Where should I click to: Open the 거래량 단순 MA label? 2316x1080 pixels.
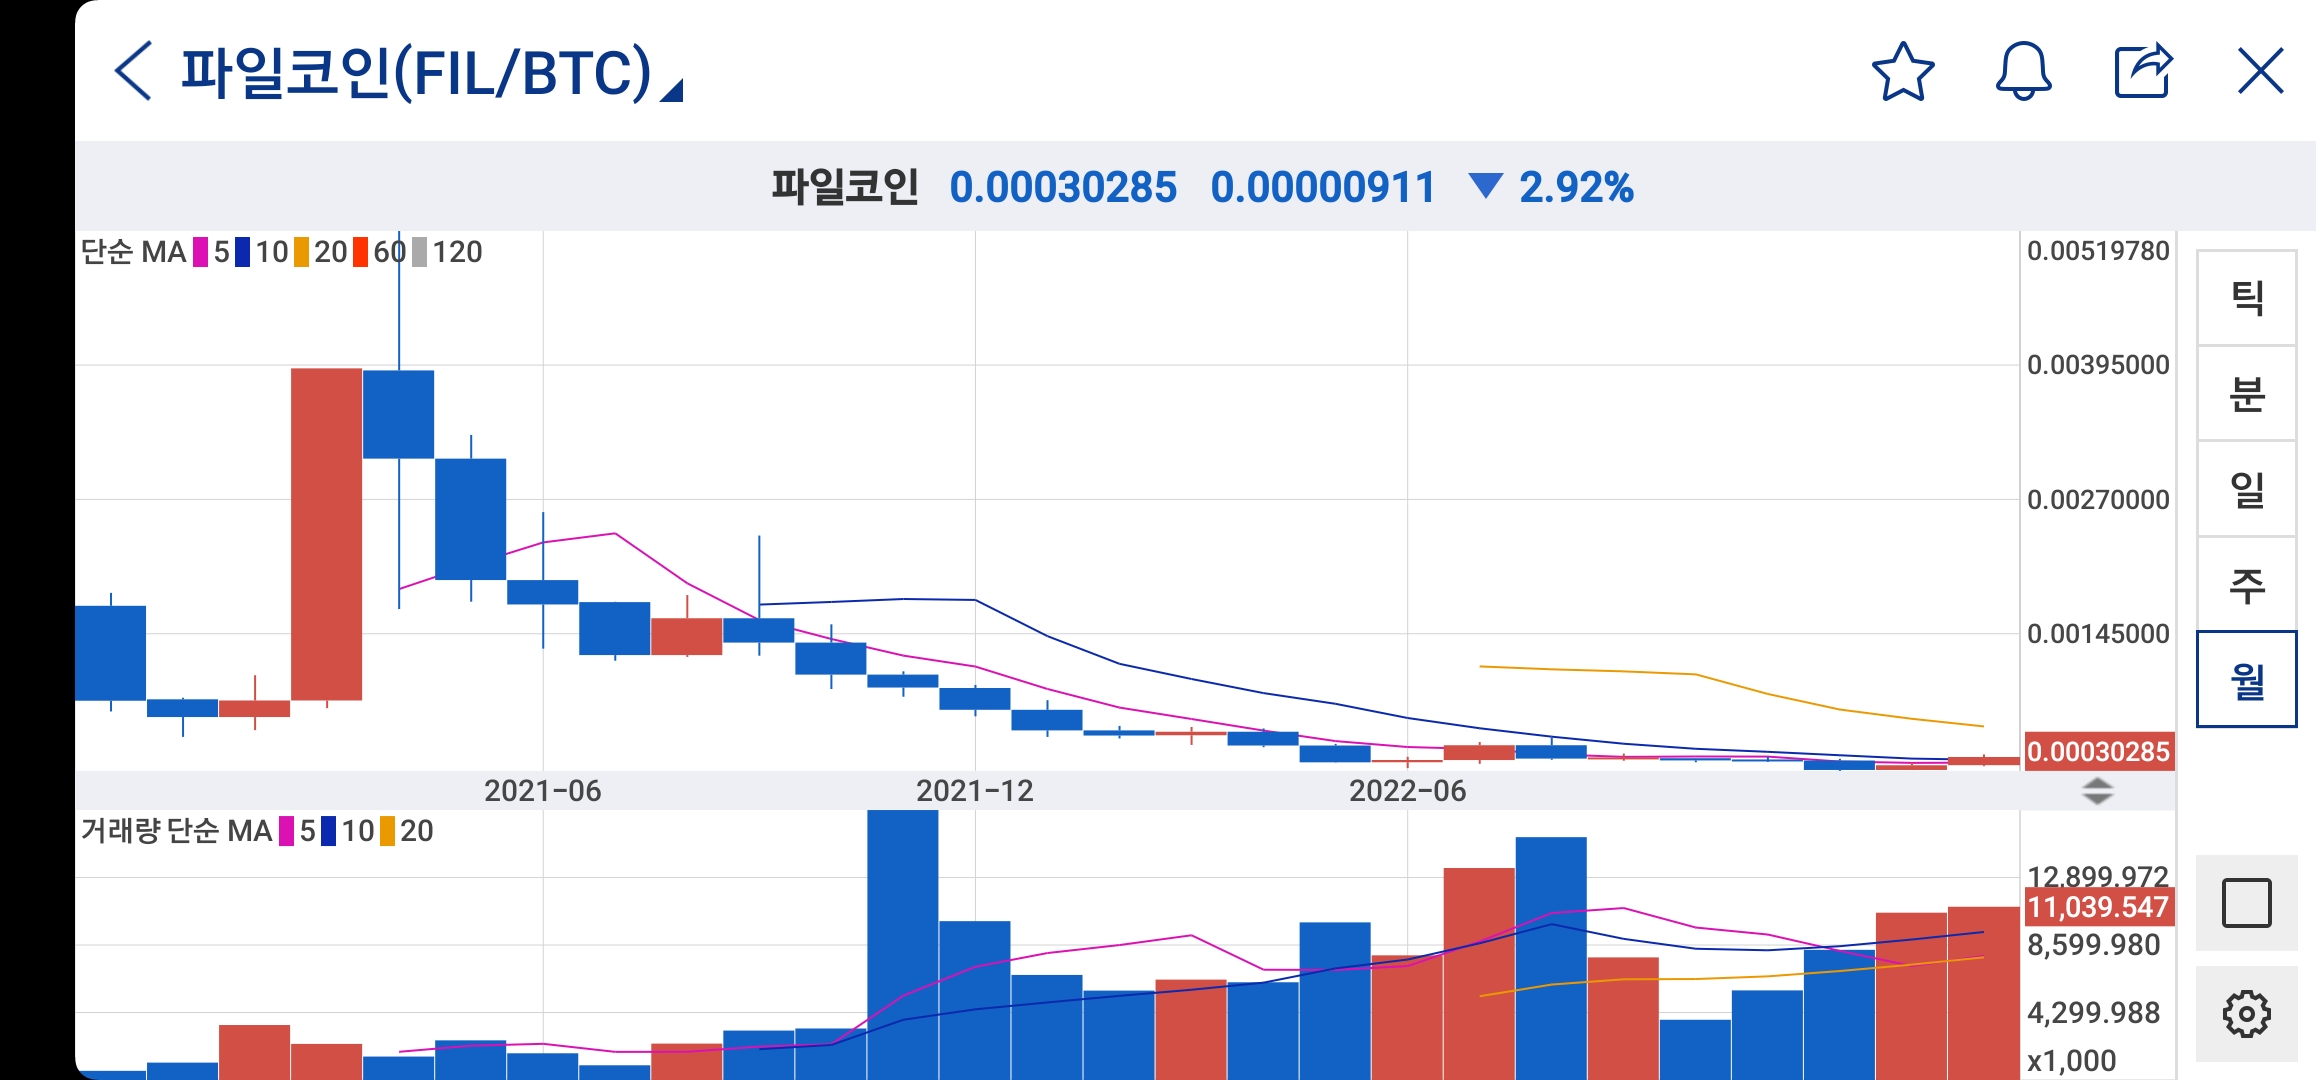[176, 831]
